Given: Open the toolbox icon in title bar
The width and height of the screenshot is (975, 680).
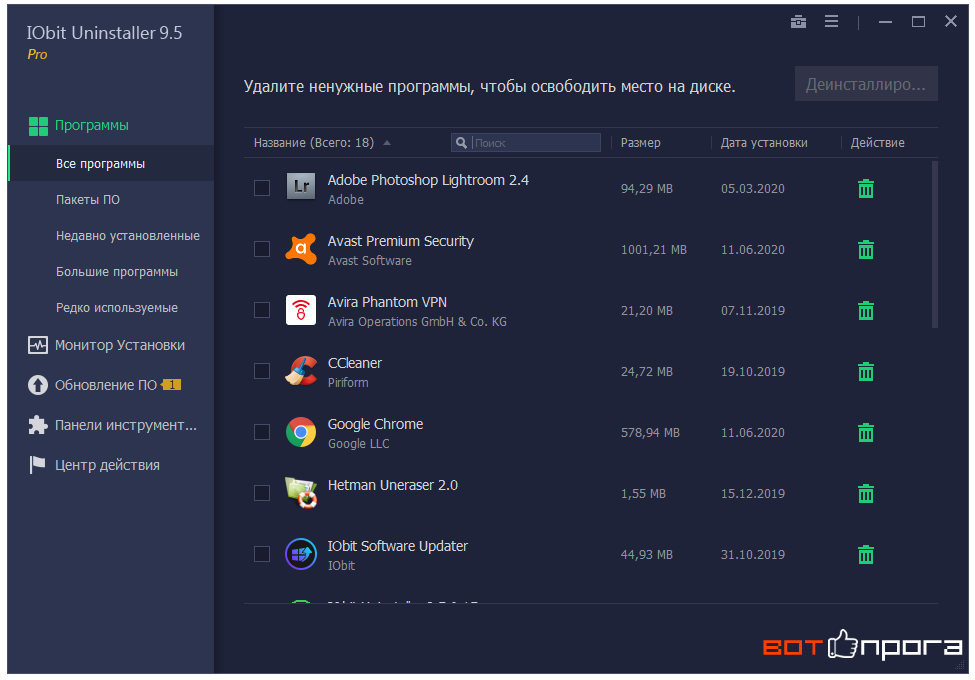Looking at the screenshot, I should (x=798, y=22).
